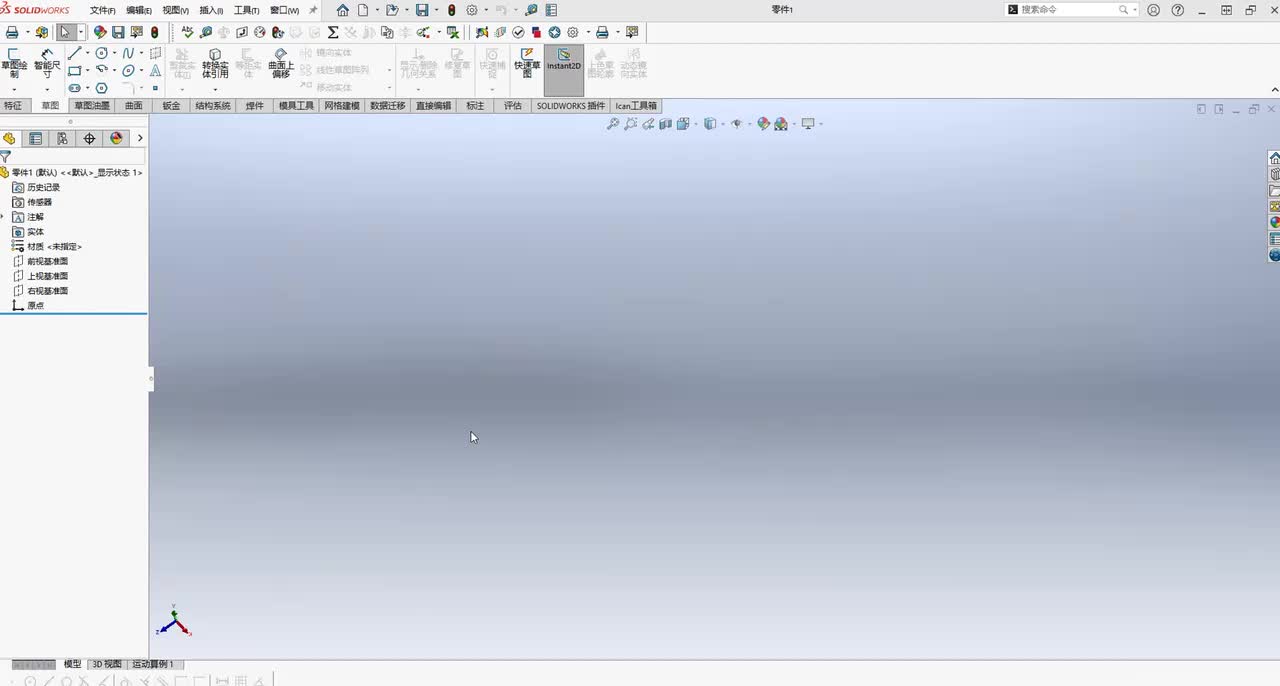Open the circle tool dropdown arrow
The height and width of the screenshot is (686, 1280).
click(x=114, y=53)
